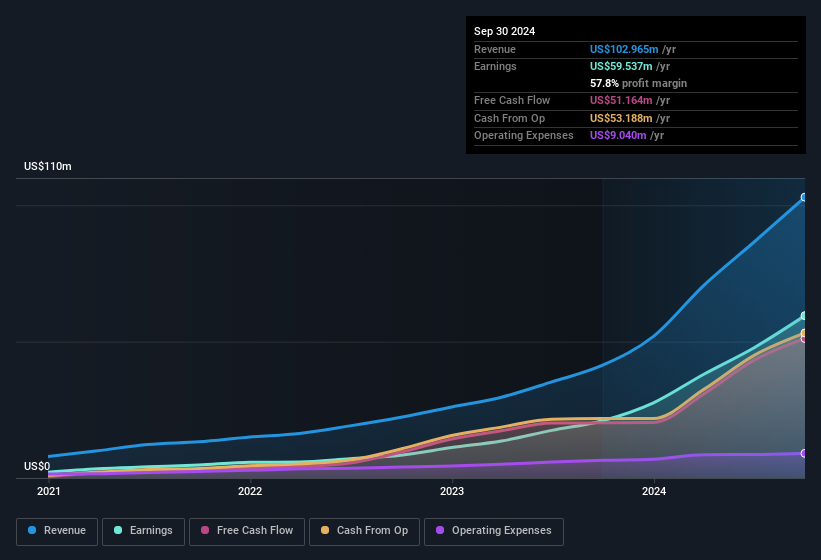821x560 pixels.
Task: Click the US$9.040m operating expenses value
Action: [618, 135]
